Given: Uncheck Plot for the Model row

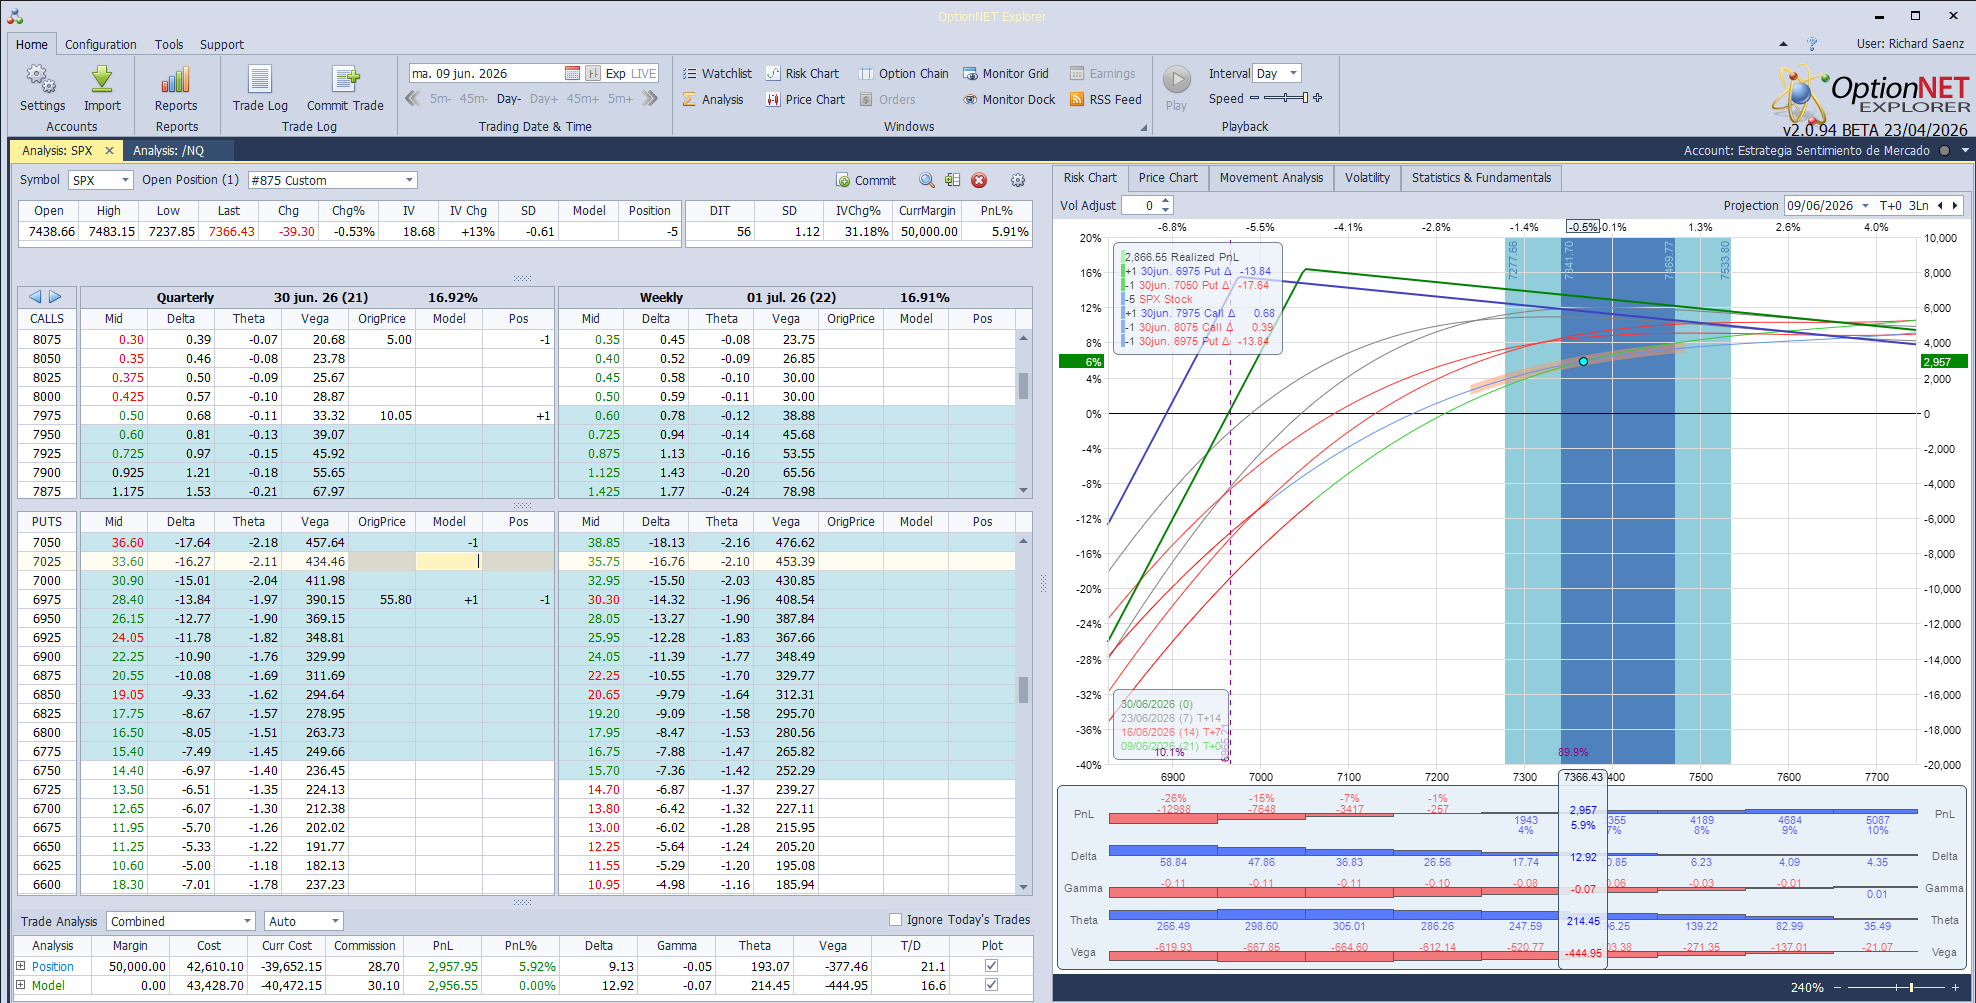Looking at the screenshot, I should click(991, 985).
